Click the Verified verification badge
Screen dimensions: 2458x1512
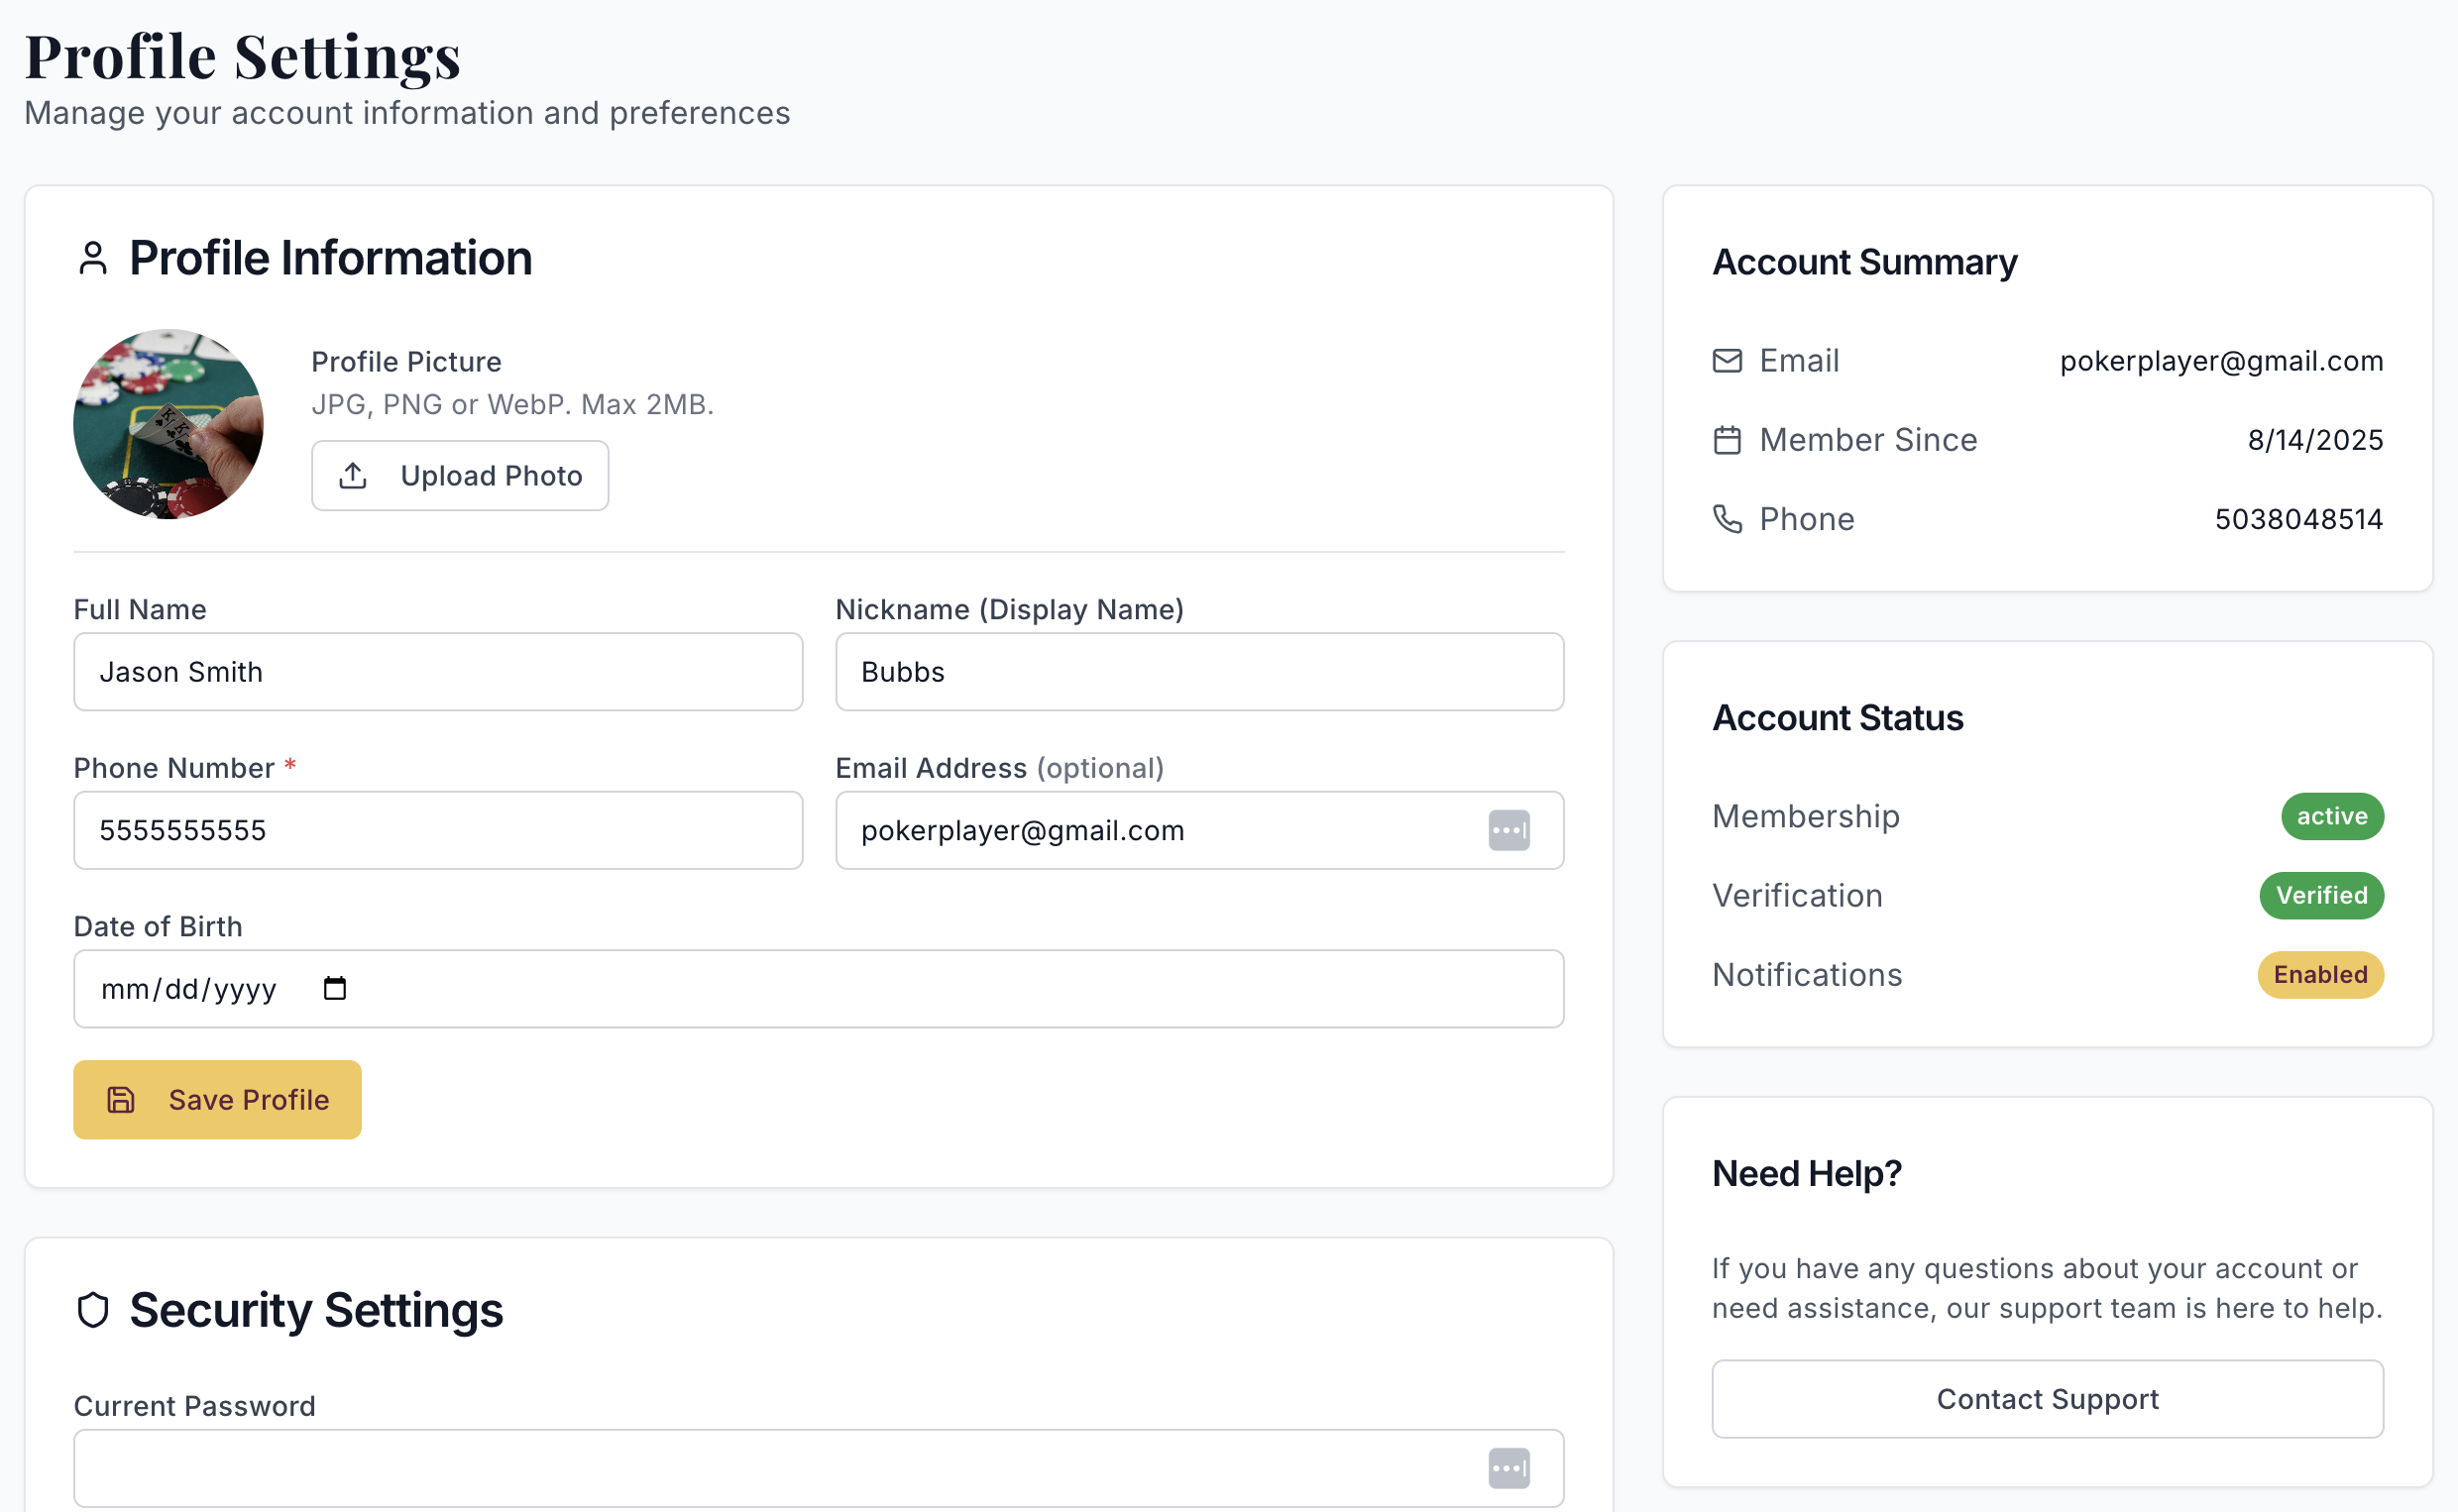2321,895
